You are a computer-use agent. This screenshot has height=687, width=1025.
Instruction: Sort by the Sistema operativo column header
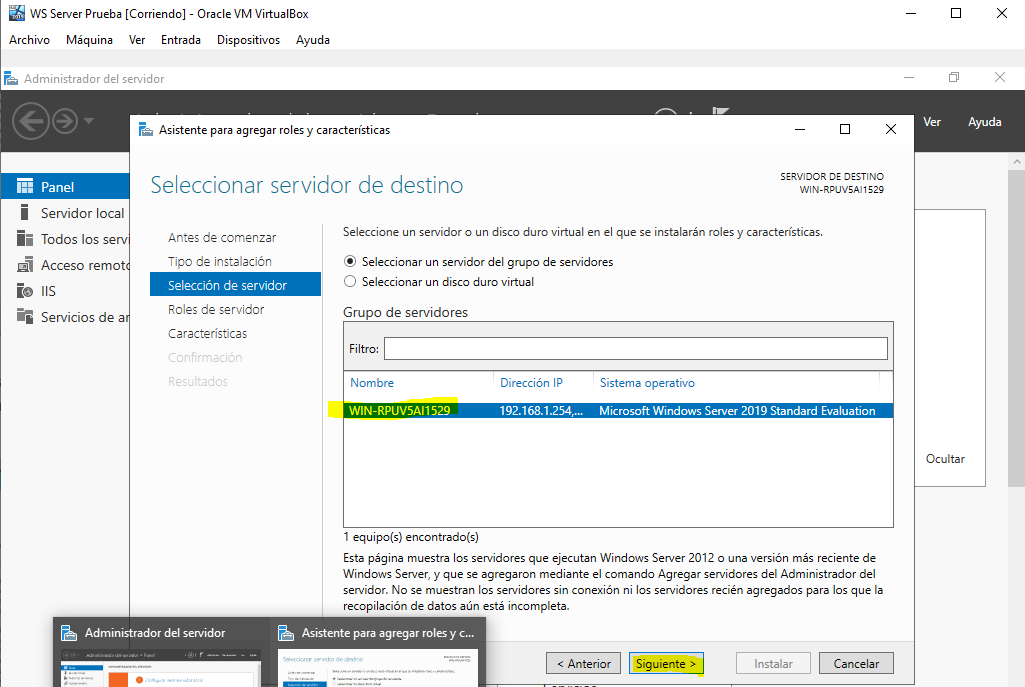tap(647, 383)
